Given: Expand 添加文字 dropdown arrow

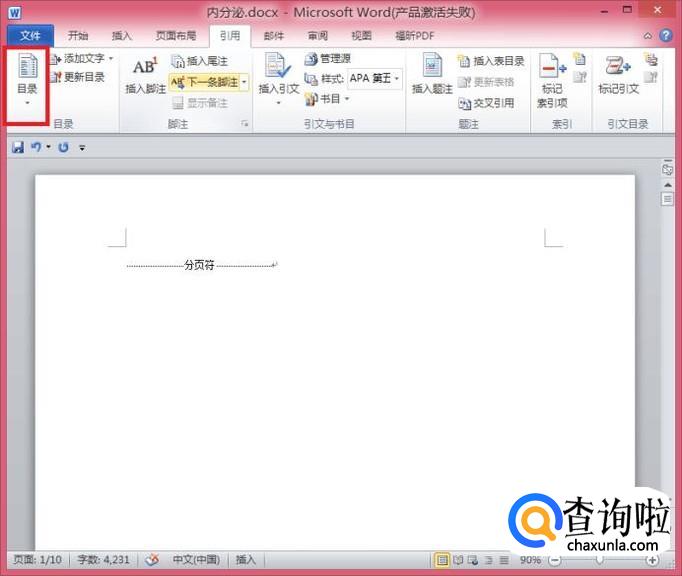Looking at the screenshot, I should (111, 58).
